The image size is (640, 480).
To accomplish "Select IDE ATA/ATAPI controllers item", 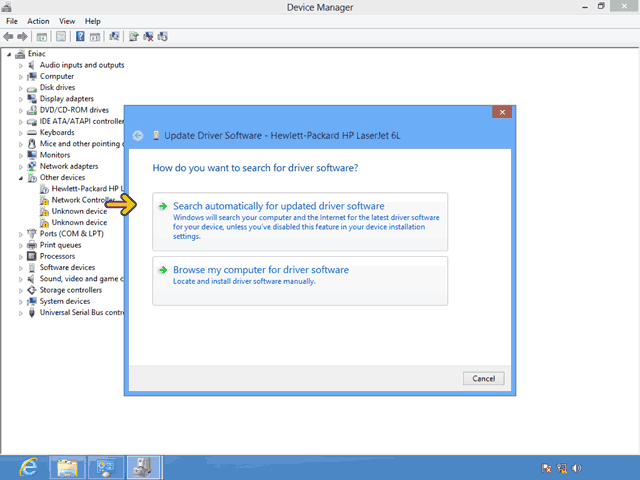I will click(82, 121).
